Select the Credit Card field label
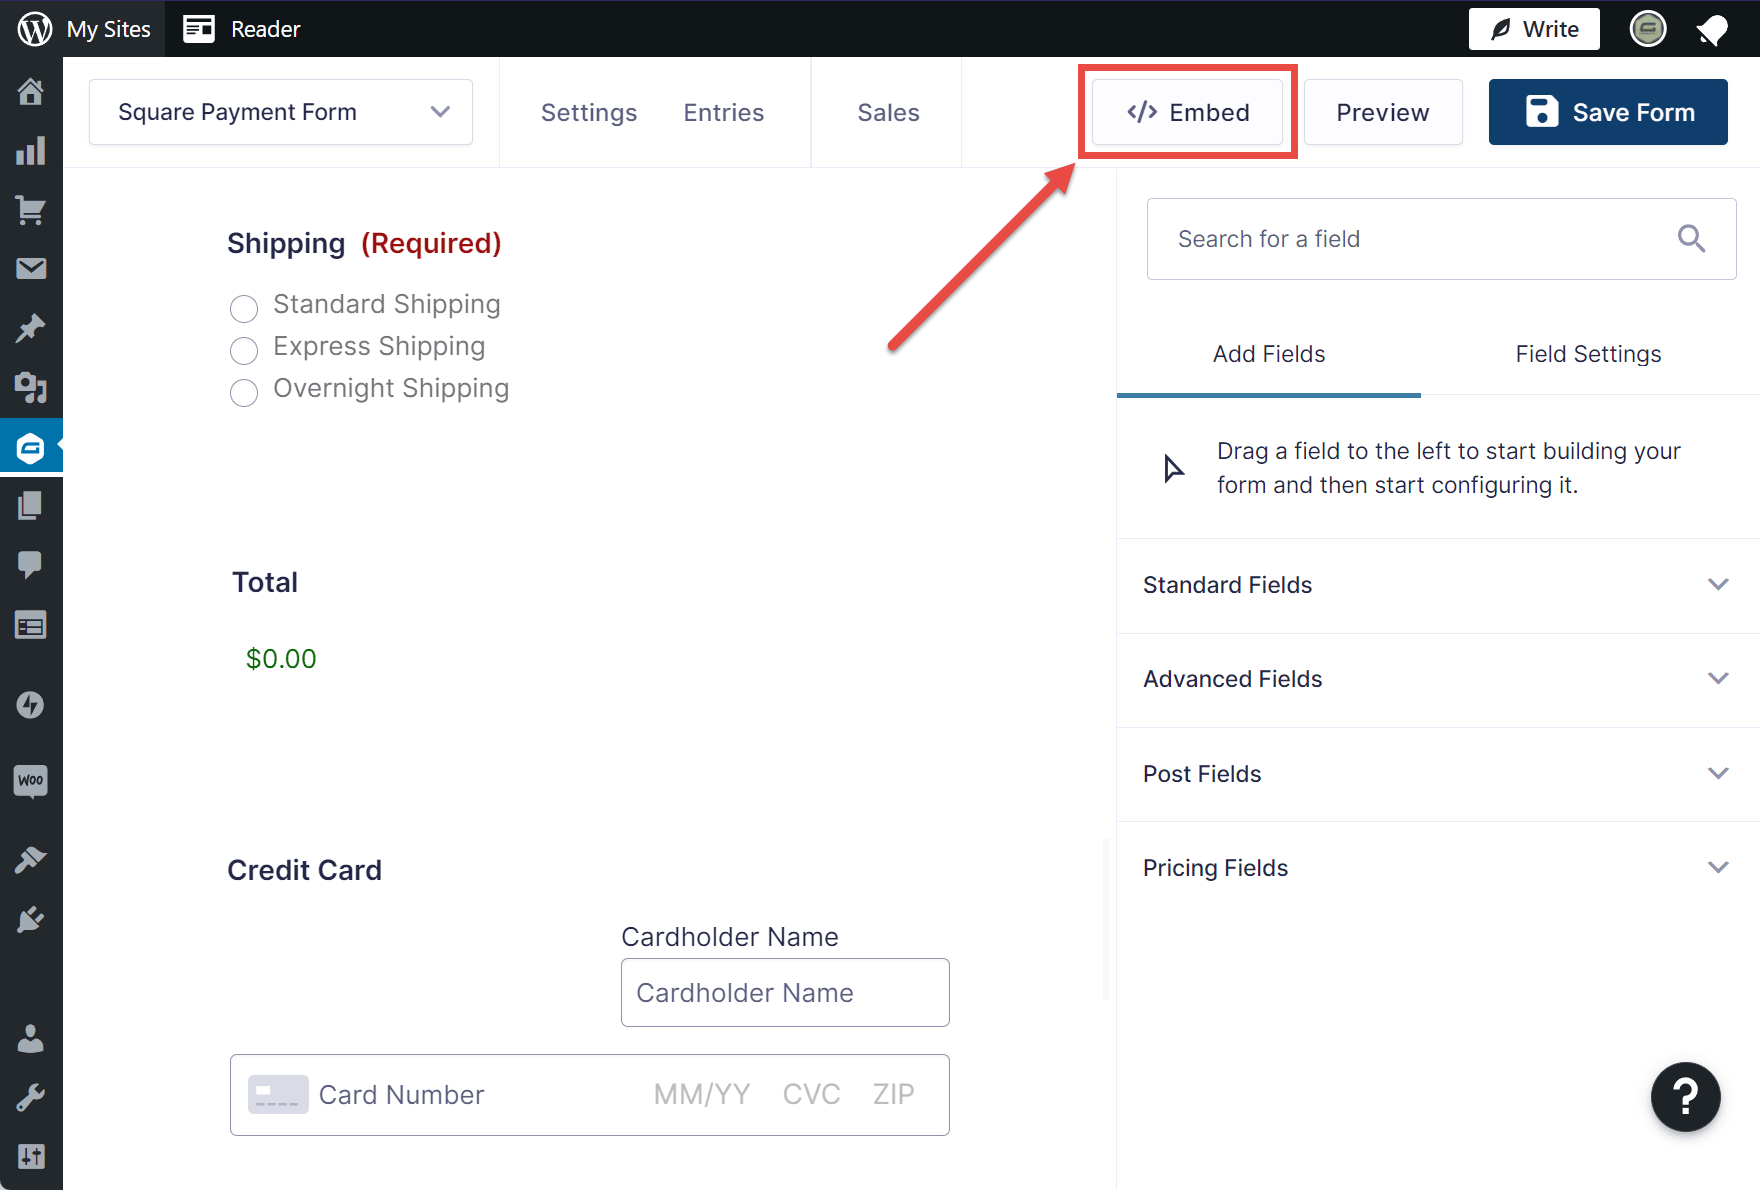 tap(304, 870)
